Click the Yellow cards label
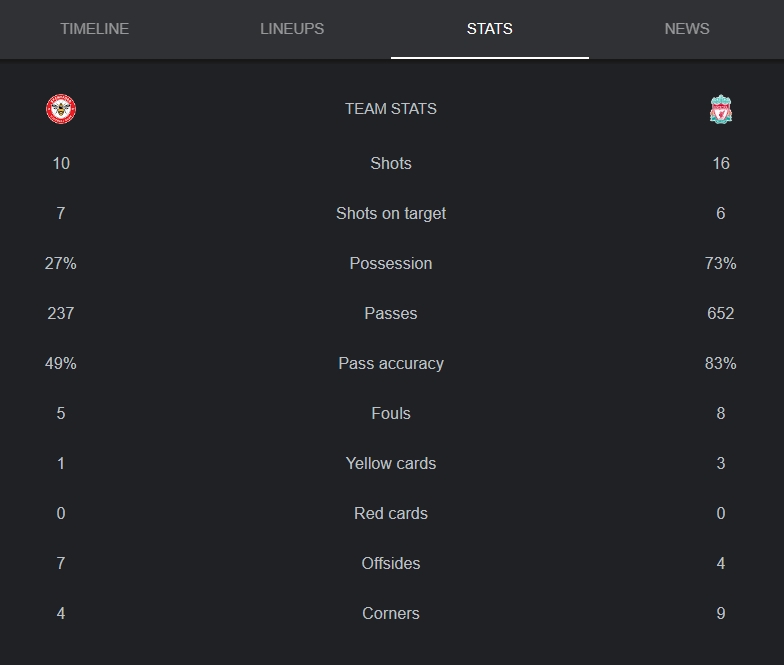The height and width of the screenshot is (665, 784). [391, 464]
